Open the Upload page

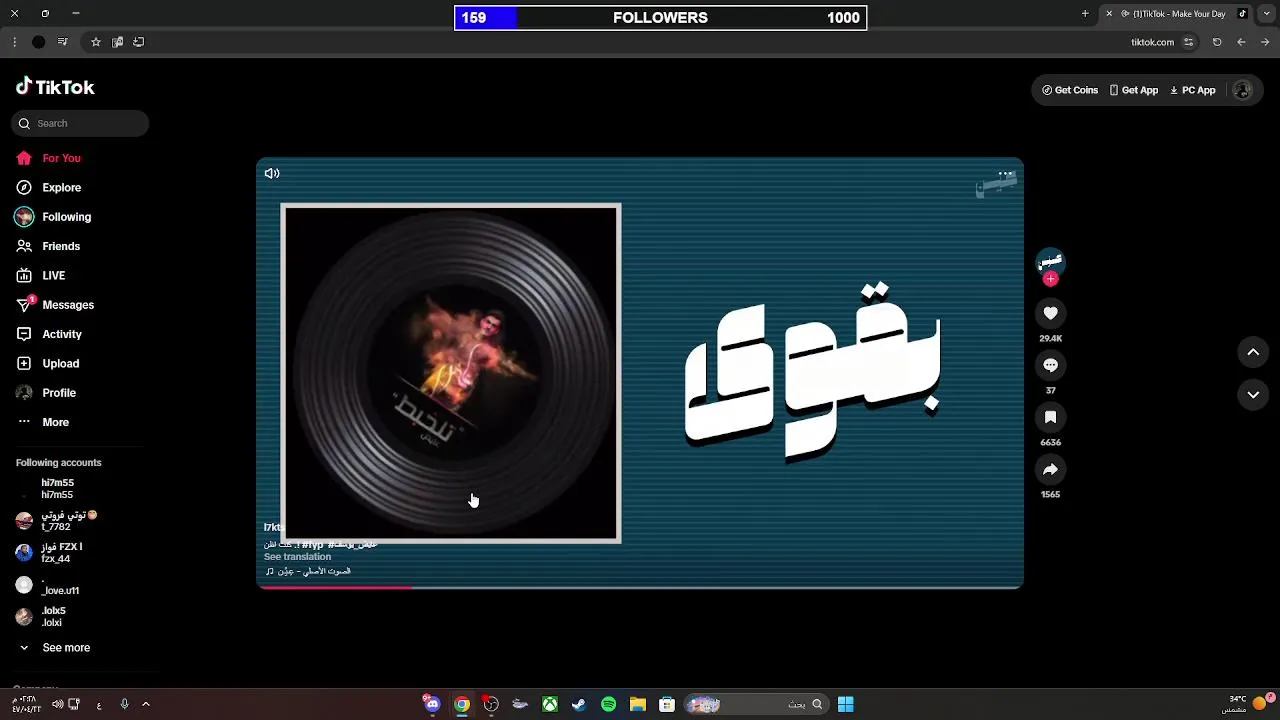point(47,363)
